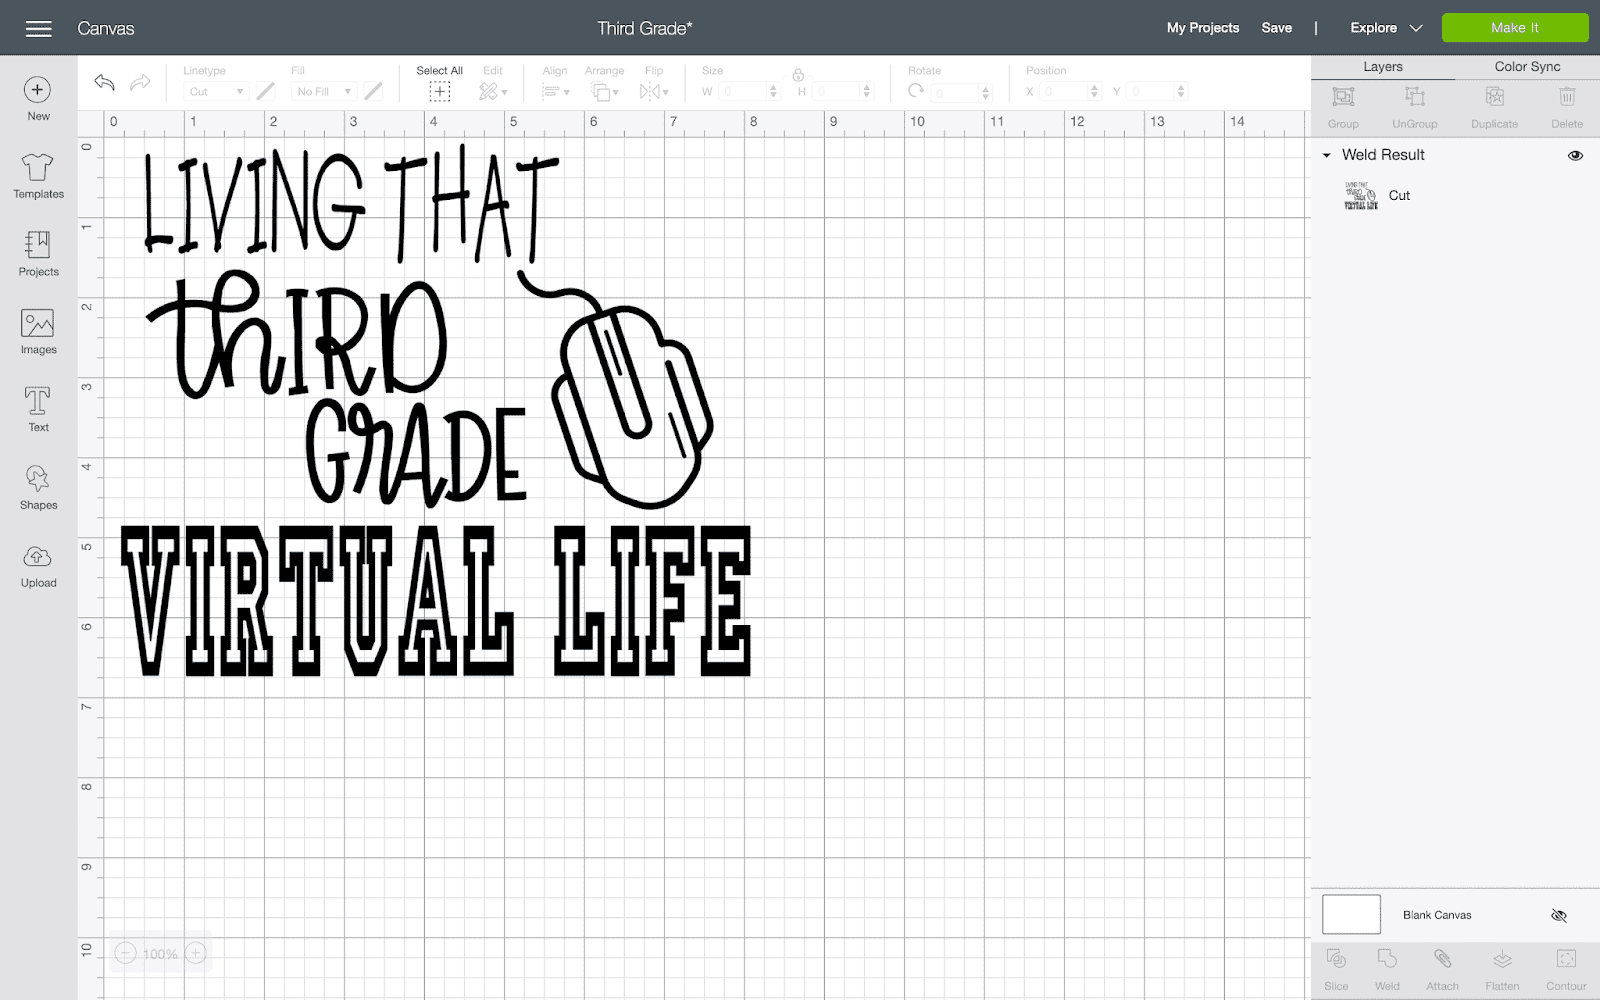1600x1000 pixels.
Task: Click the Select All icon
Action: 439,91
